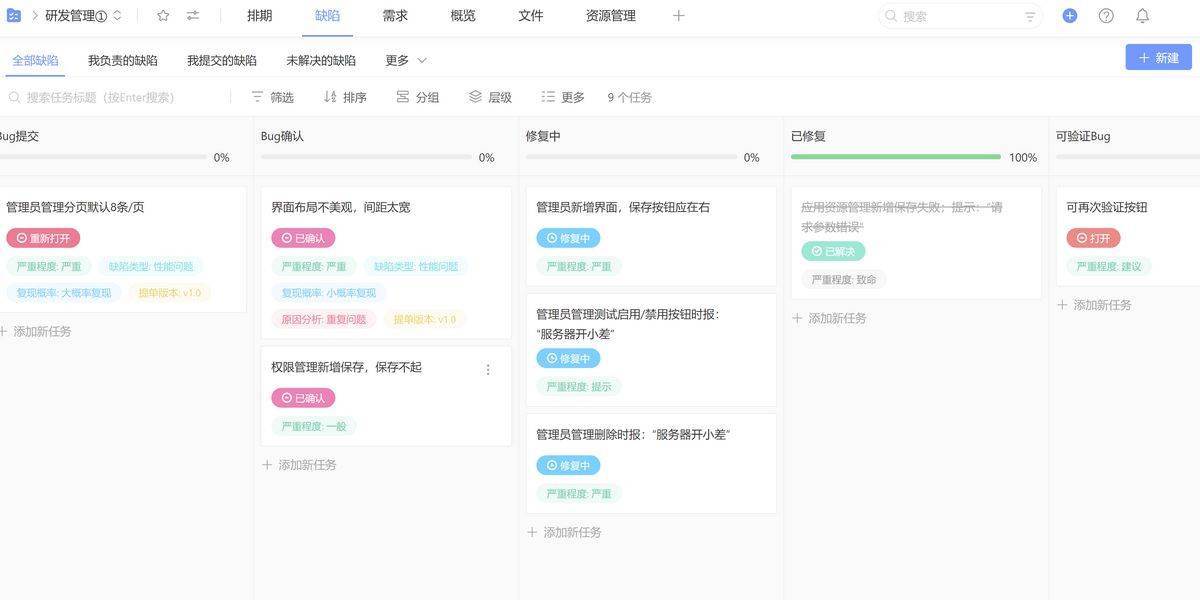Click the 层级 hierarchy tool
Image resolution: width=1200 pixels, height=600 pixels.
(x=490, y=97)
